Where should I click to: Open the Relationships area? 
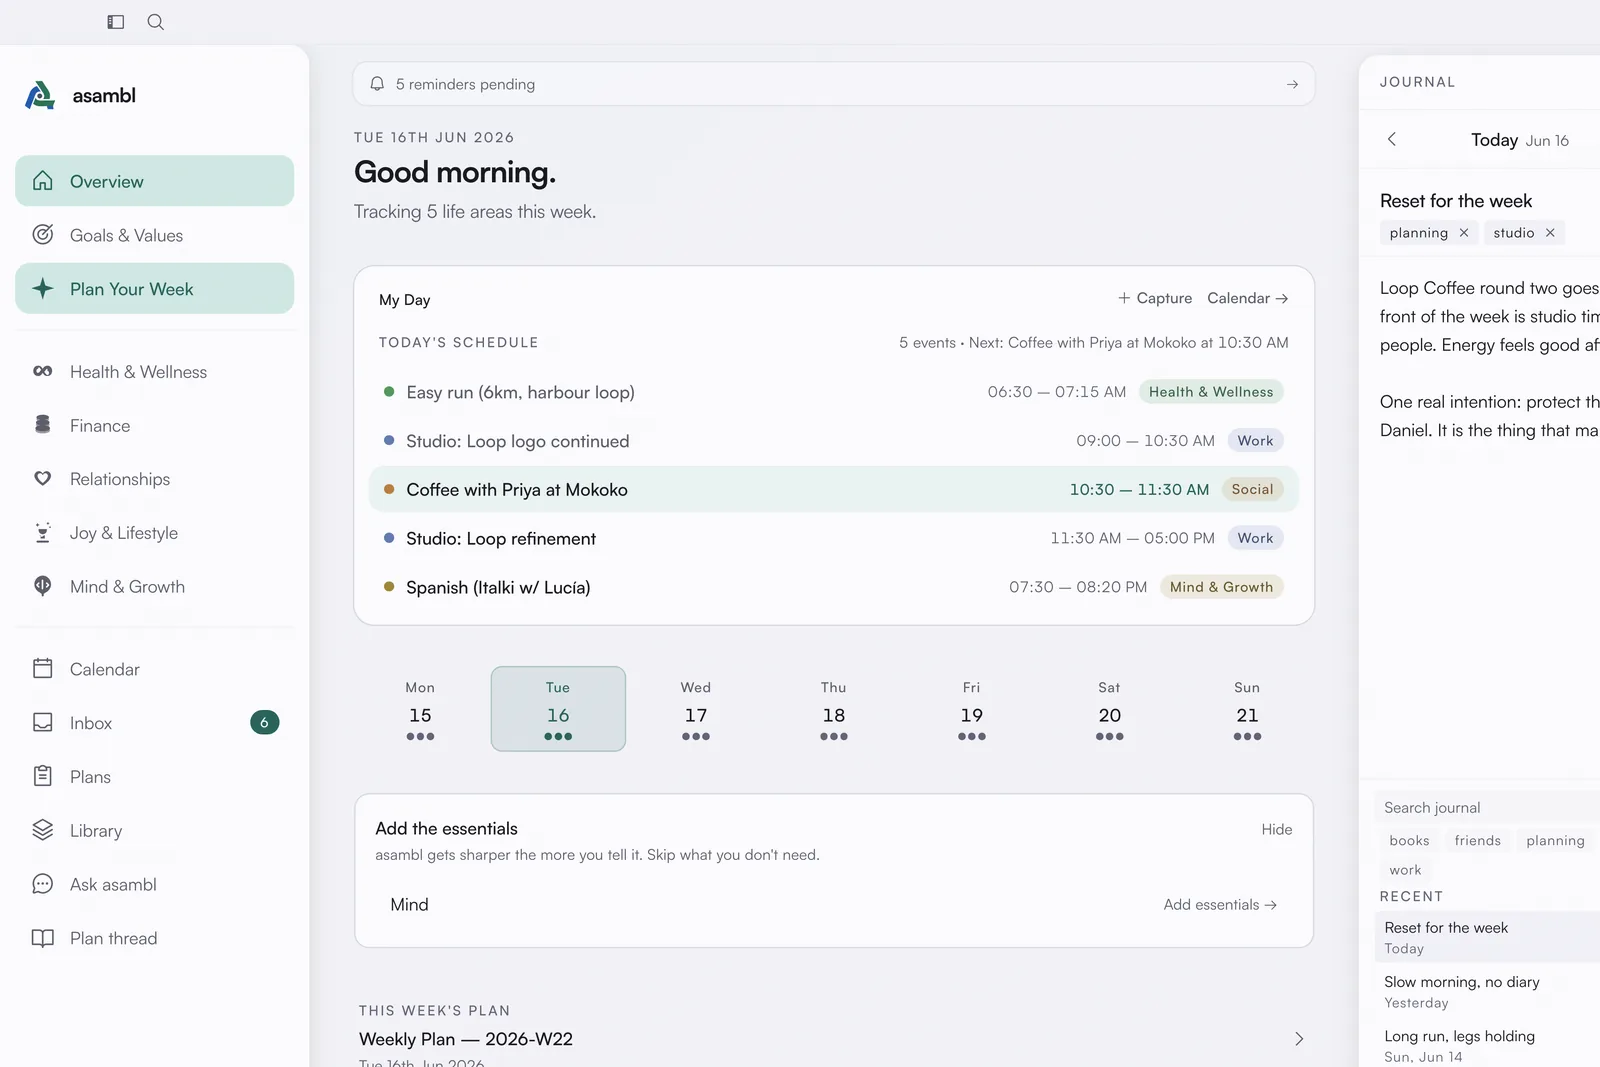point(155,479)
